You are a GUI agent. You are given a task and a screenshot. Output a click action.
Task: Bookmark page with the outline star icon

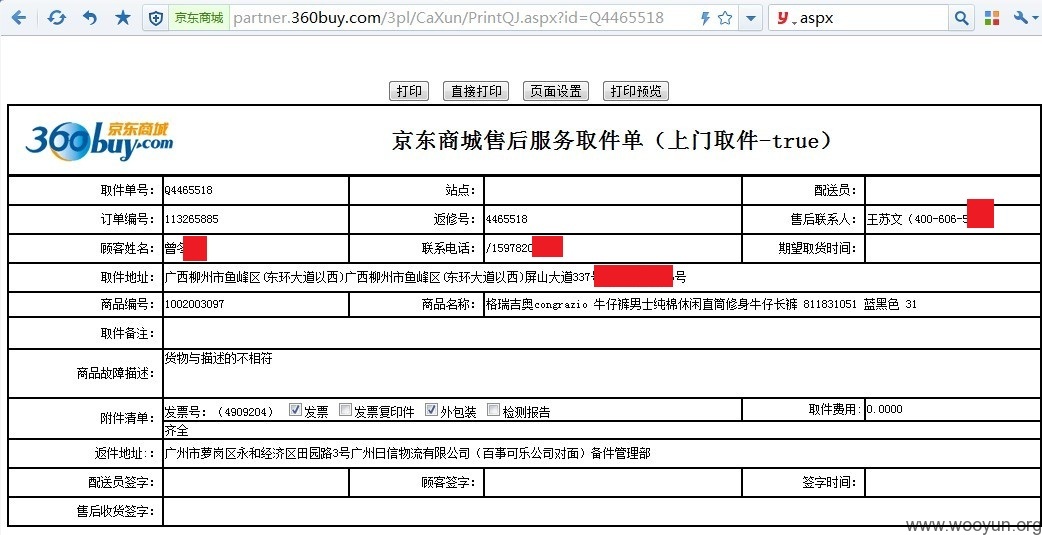[x=725, y=18]
